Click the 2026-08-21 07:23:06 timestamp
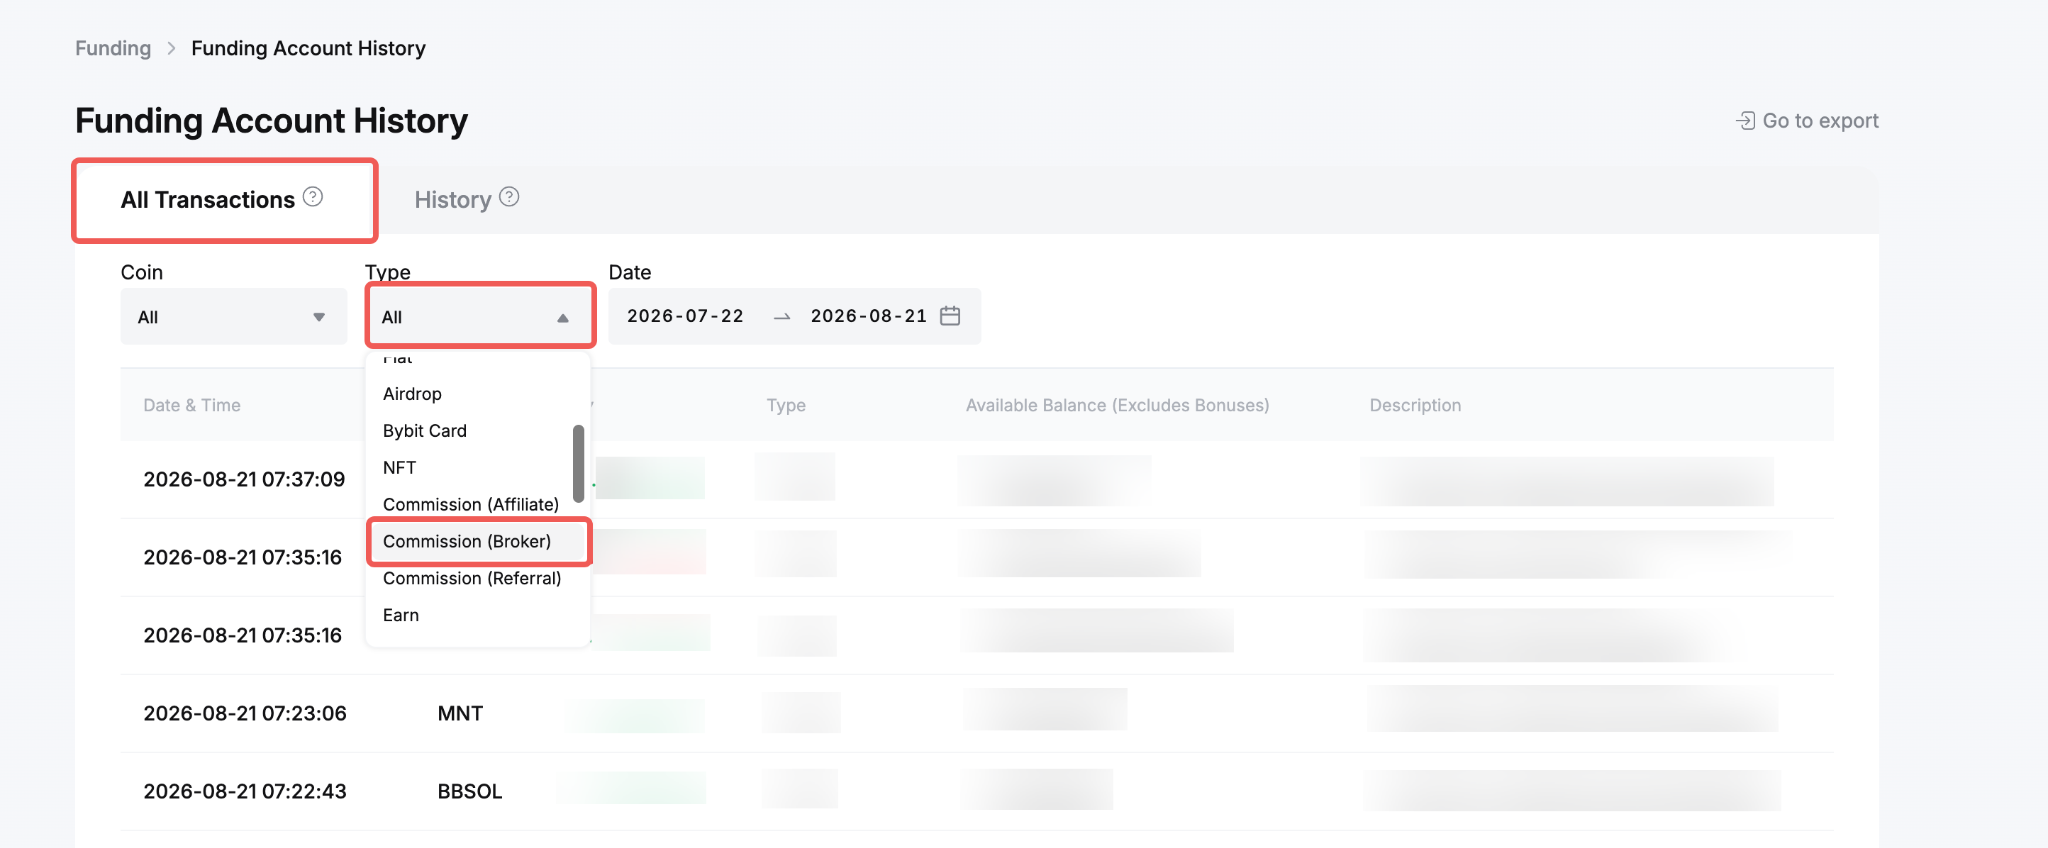This screenshot has height=848, width=2048. click(245, 713)
